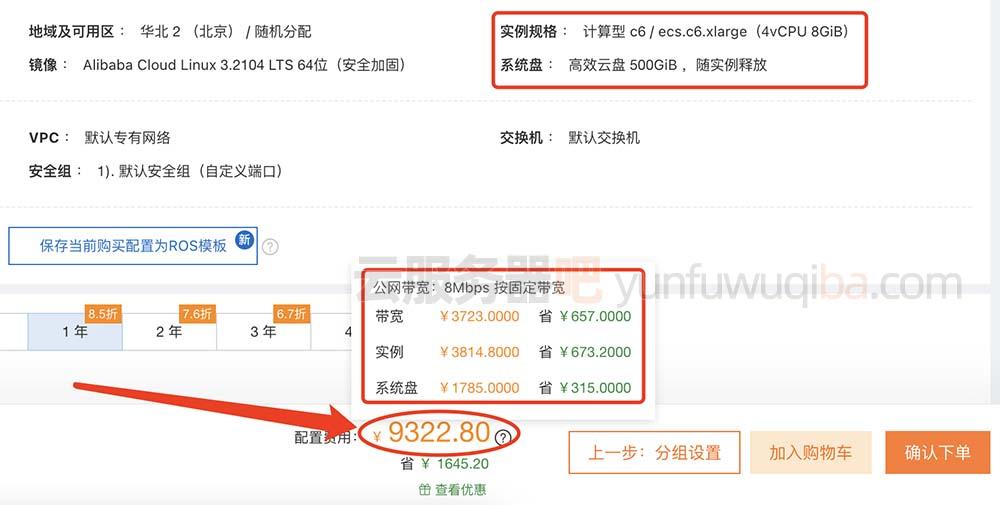Go back via 上一步：分组设置 button
1000x505 pixels.
pyautogui.click(x=654, y=453)
